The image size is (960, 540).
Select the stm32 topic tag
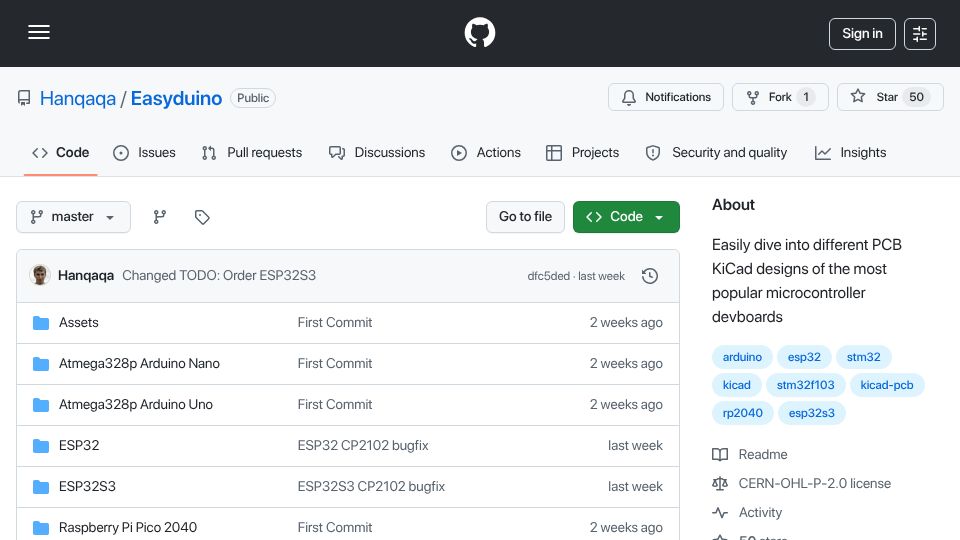(863, 357)
